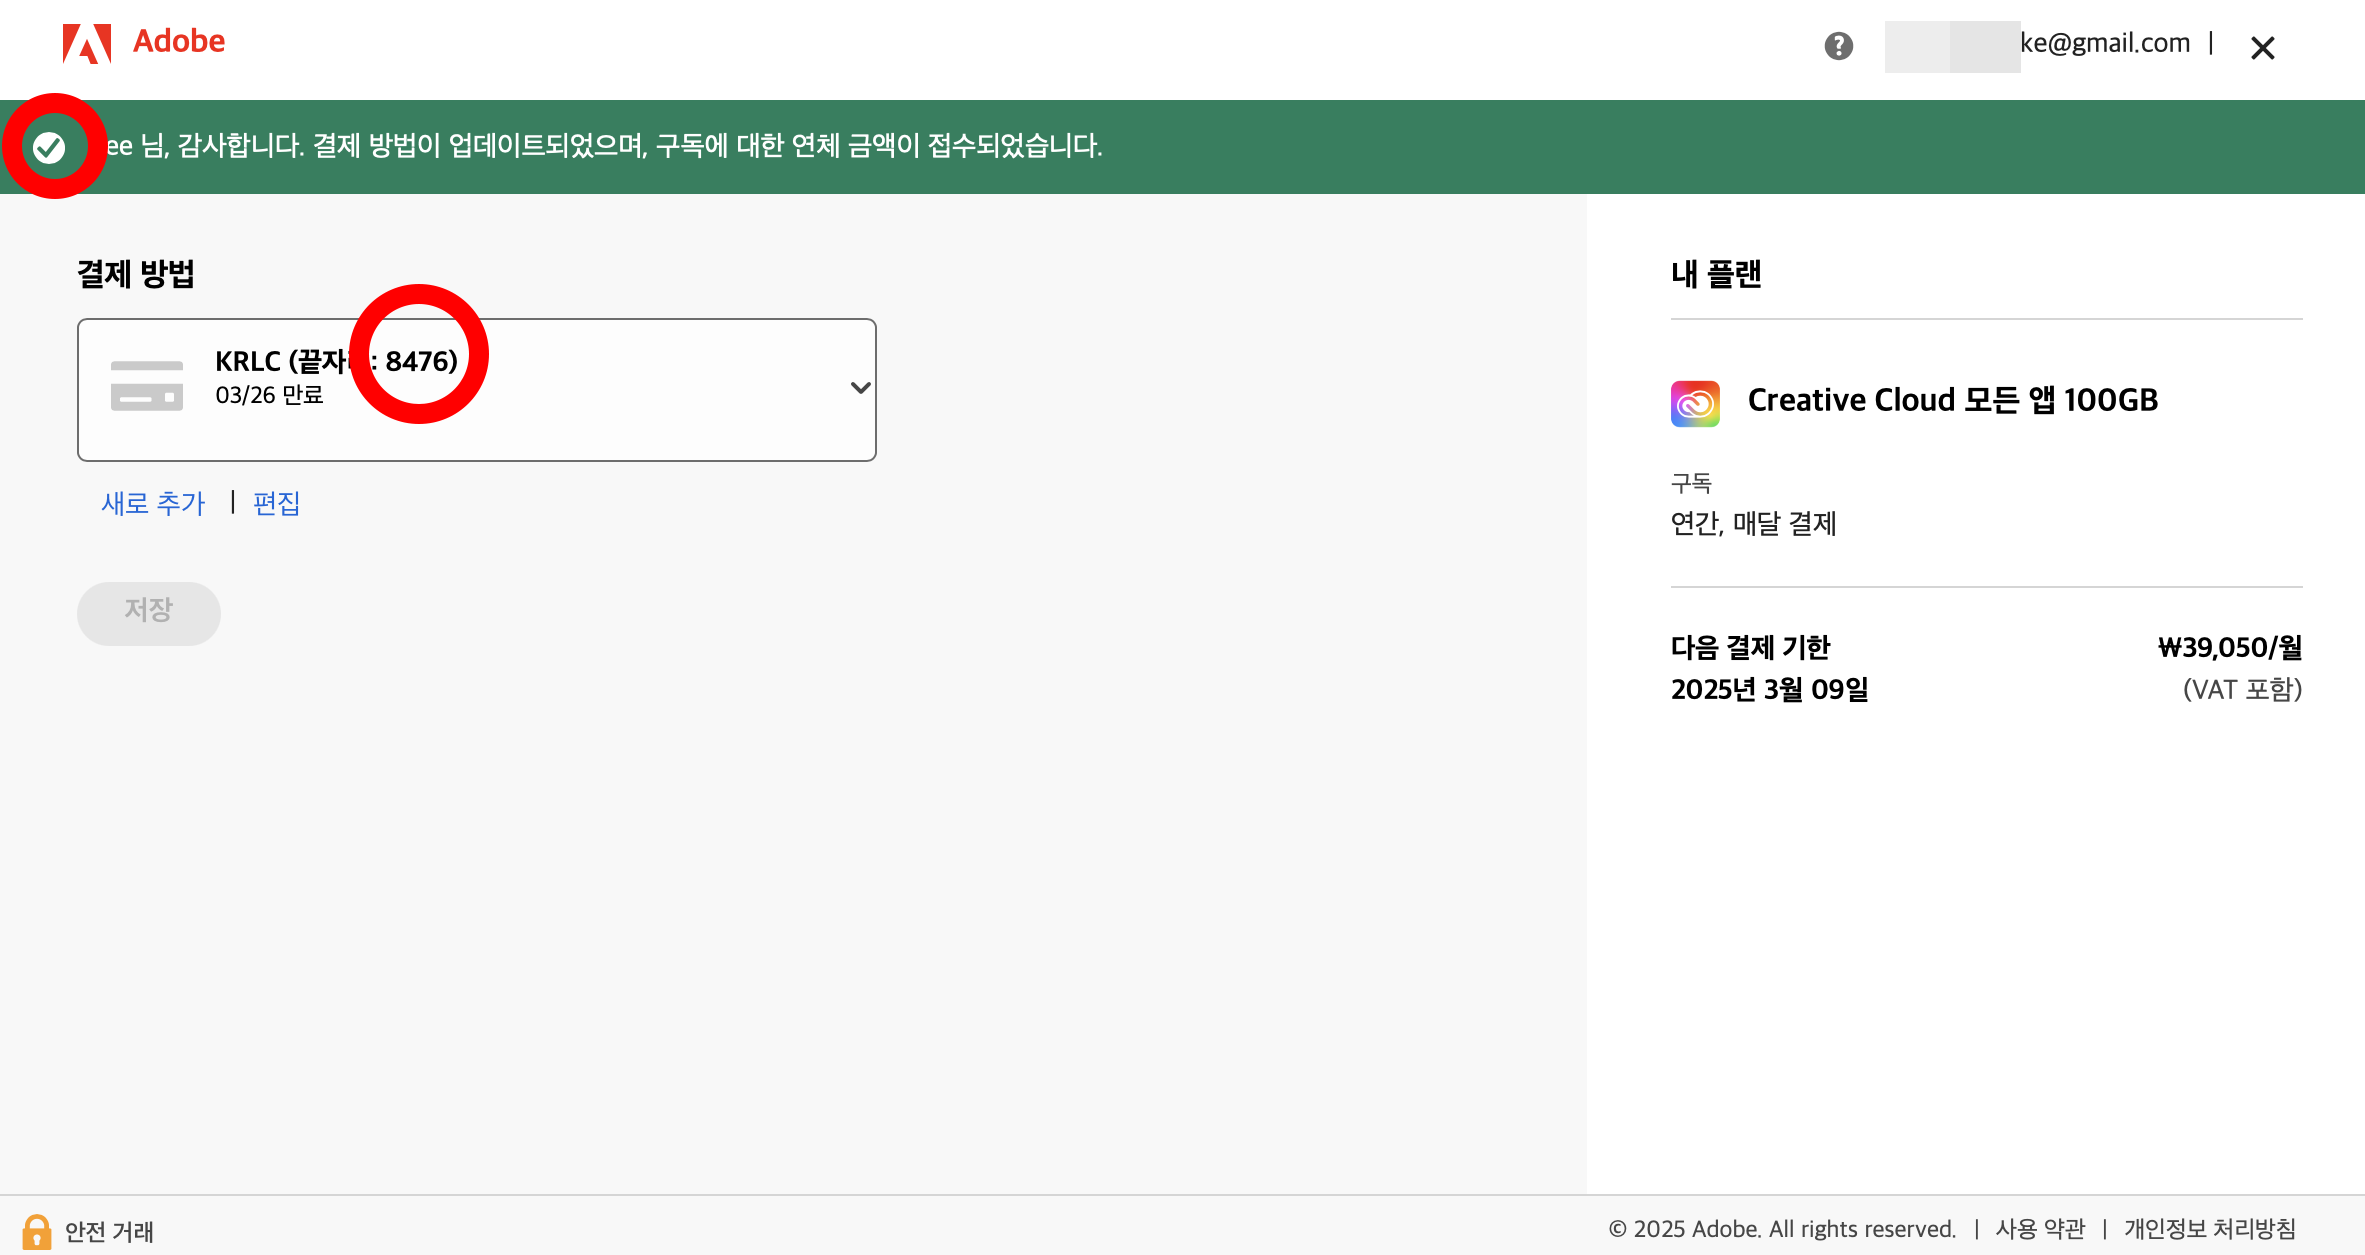The image size is (2365, 1255).
Task: Click the green success checkmark icon
Action: [49, 148]
